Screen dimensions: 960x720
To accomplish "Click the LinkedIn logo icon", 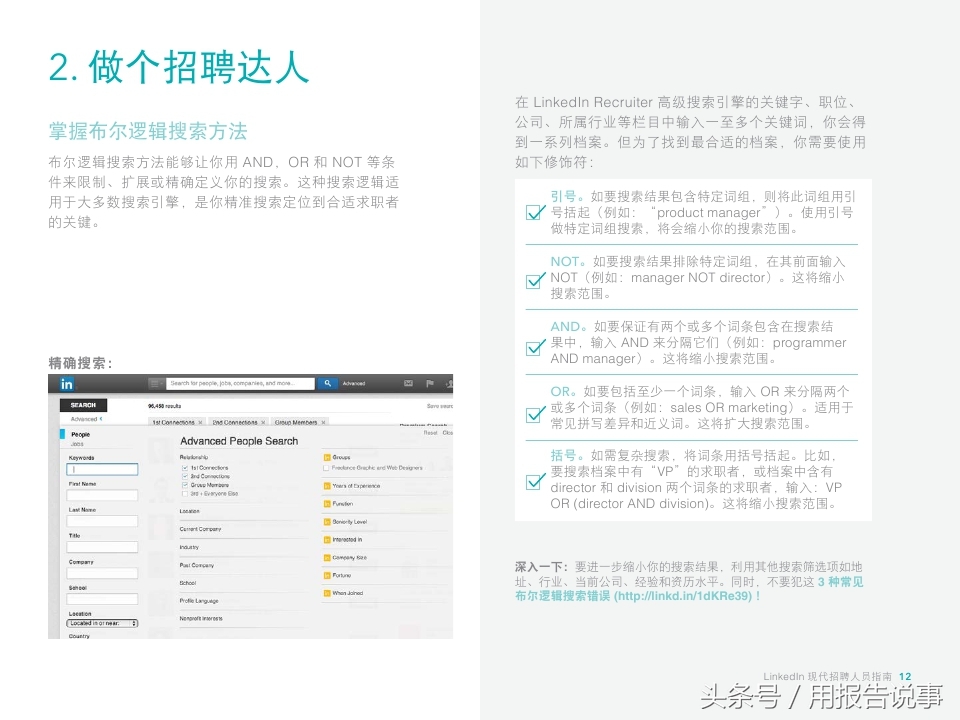I will [68, 383].
